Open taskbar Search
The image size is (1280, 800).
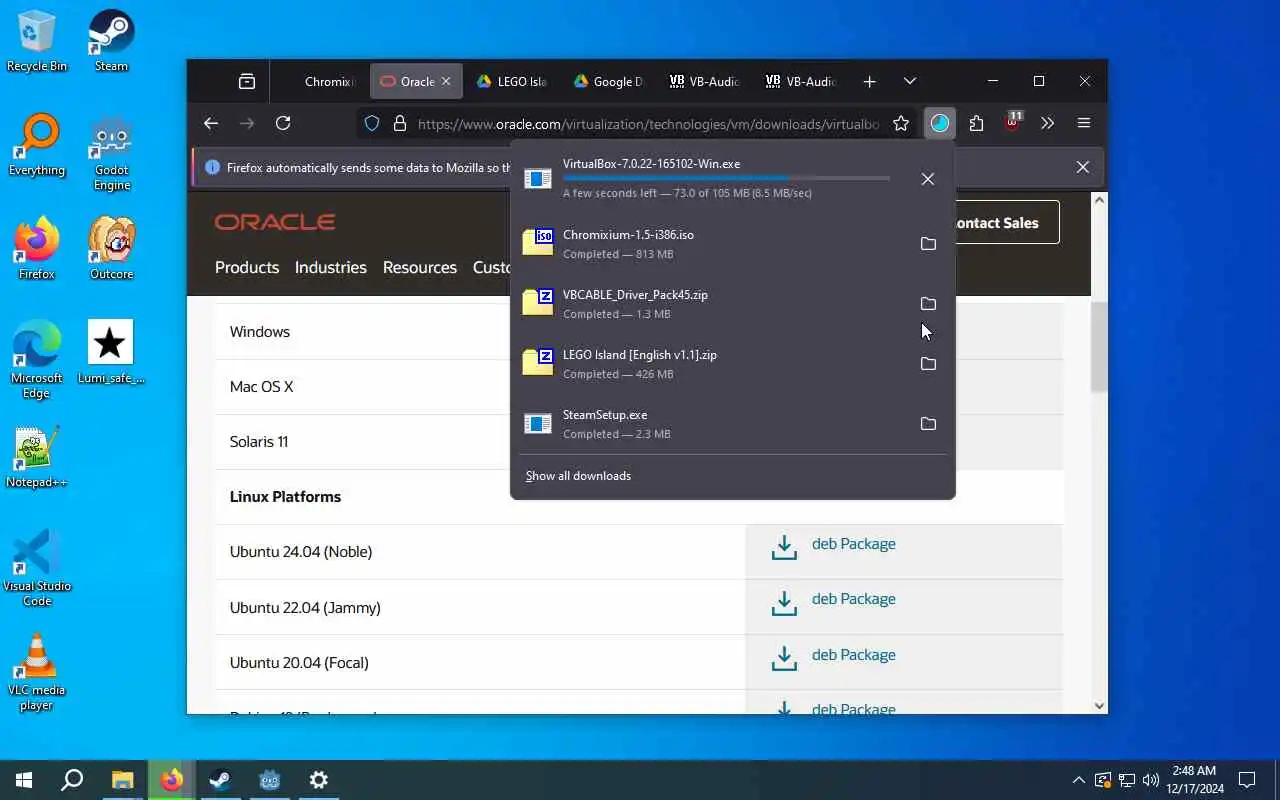click(72, 780)
